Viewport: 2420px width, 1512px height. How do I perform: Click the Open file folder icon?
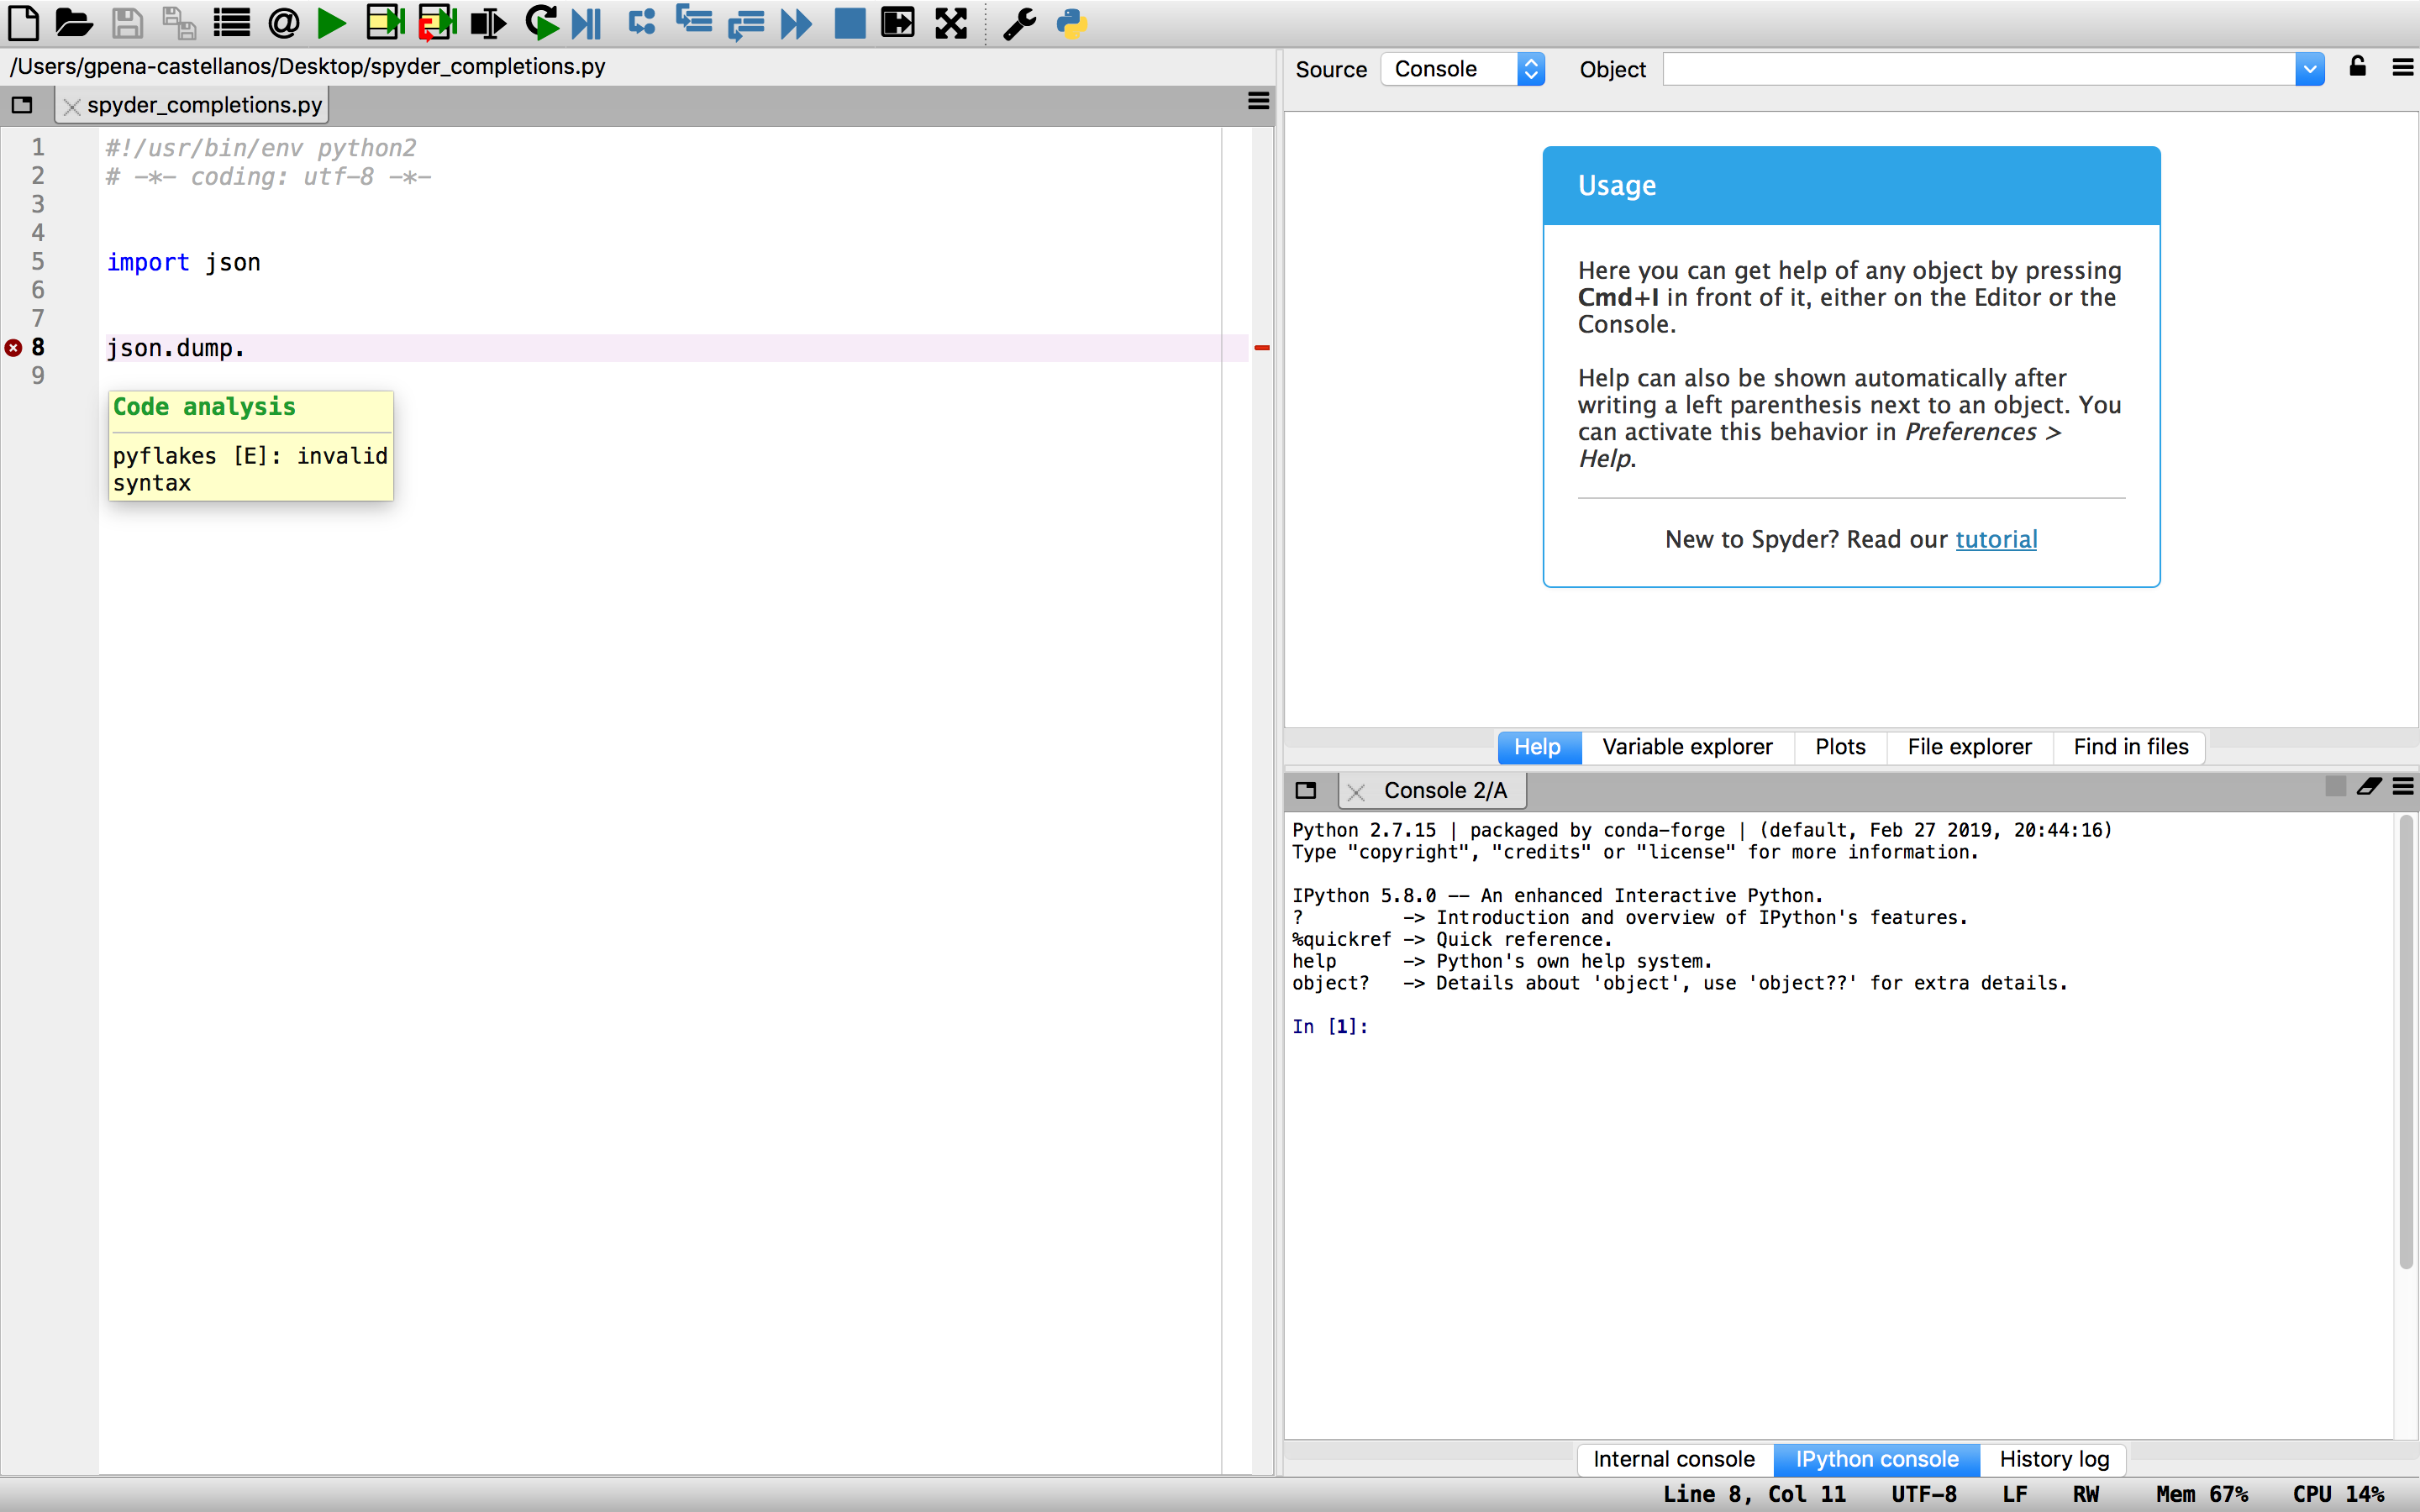click(x=74, y=22)
